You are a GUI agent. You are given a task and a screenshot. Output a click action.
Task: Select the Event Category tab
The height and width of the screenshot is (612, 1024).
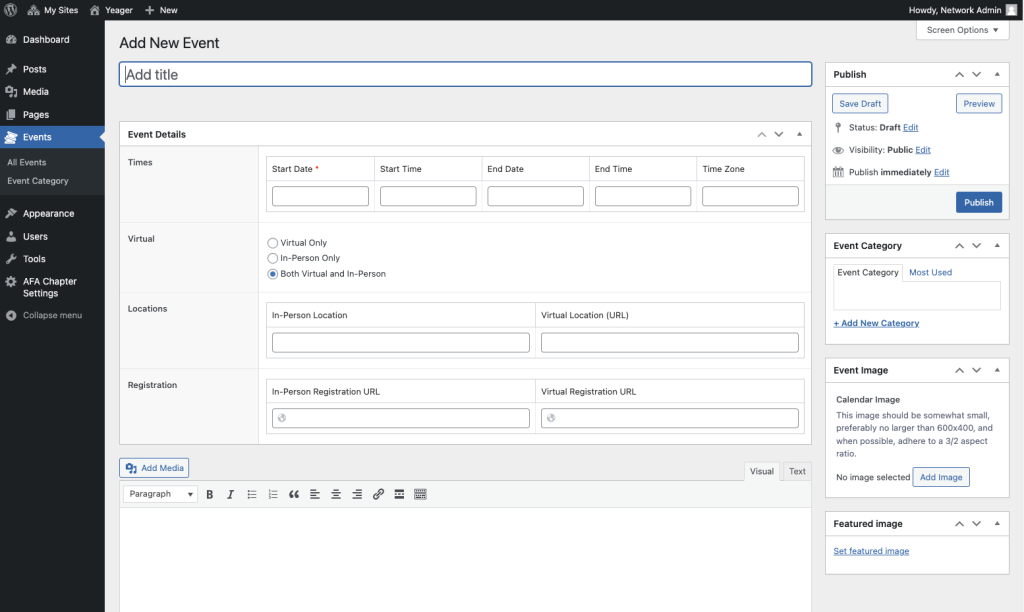[868, 272]
